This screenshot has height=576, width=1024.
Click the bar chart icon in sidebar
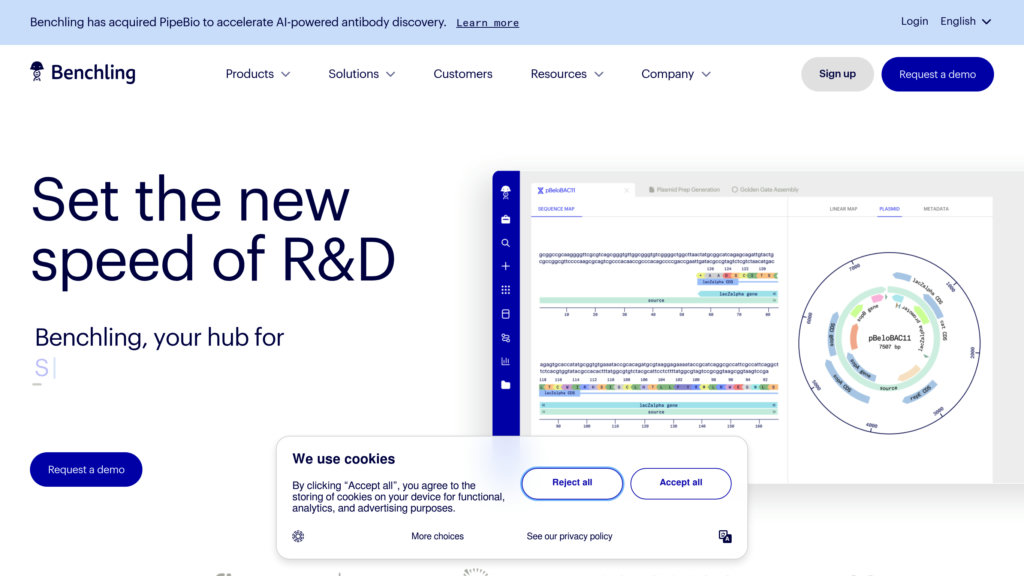point(506,361)
